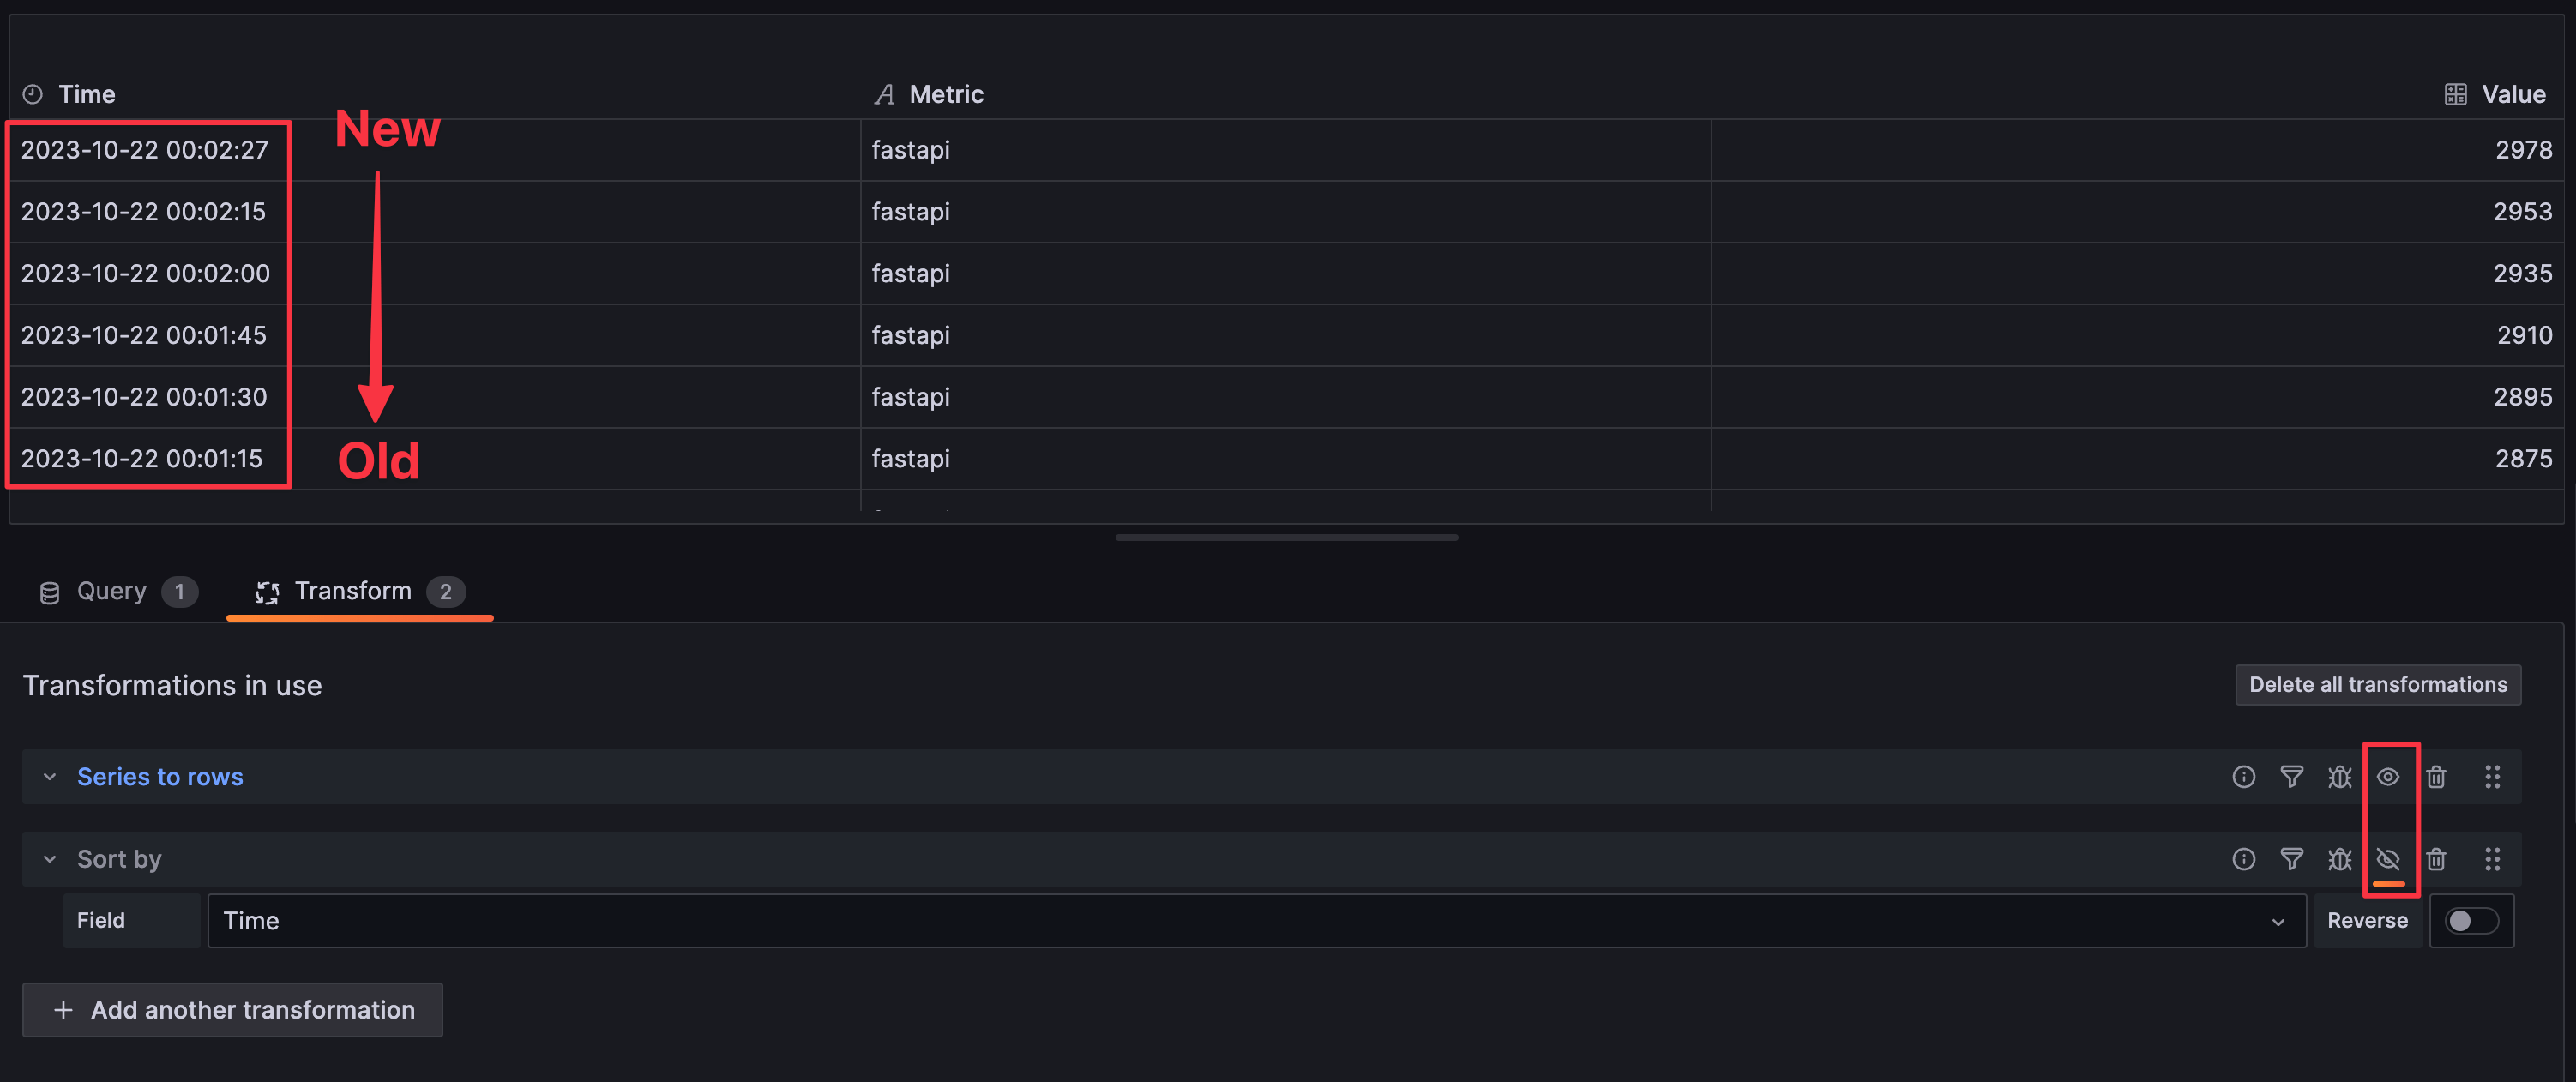The image size is (2576, 1082).
Task: Click drag handle on Series to rows
Action: pos(2492,777)
